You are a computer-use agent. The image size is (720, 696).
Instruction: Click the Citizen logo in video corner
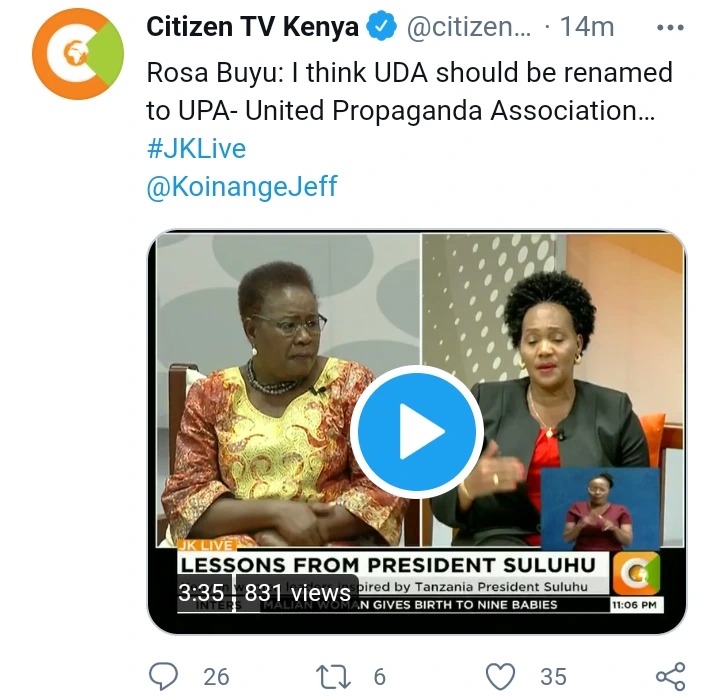(x=637, y=573)
